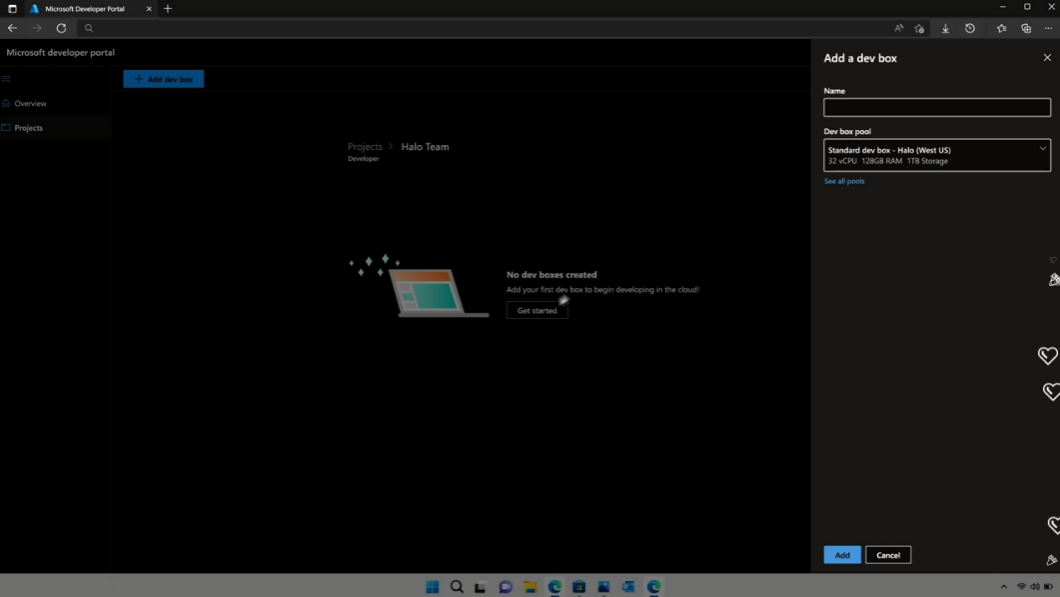Close the Microsoft Developer Portal tab
The height and width of the screenshot is (597, 1060).
pos(149,9)
